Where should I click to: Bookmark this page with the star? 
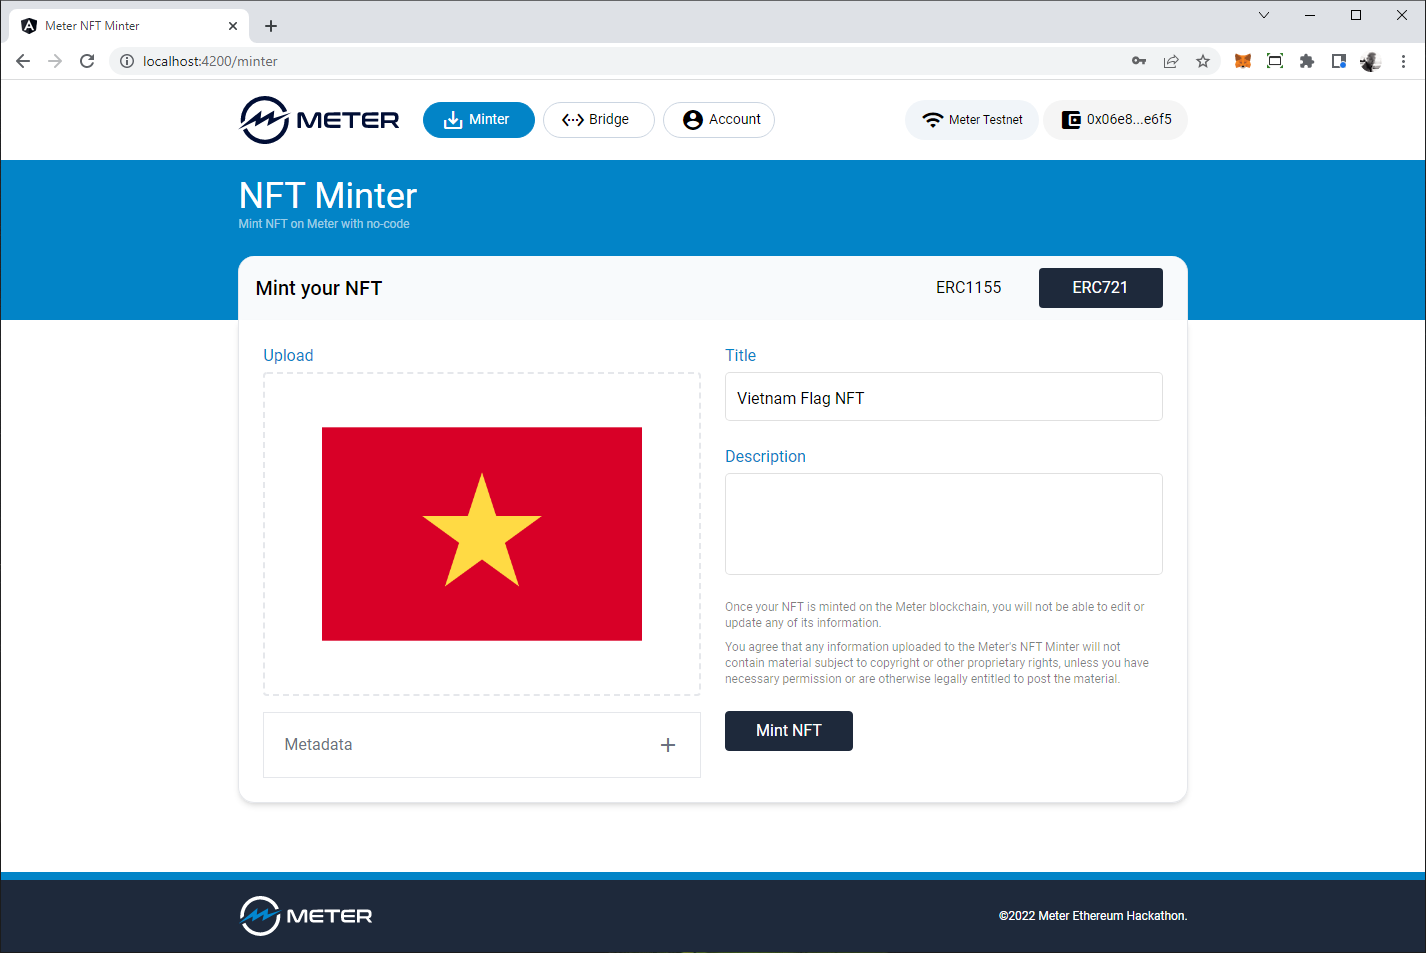coord(1203,61)
